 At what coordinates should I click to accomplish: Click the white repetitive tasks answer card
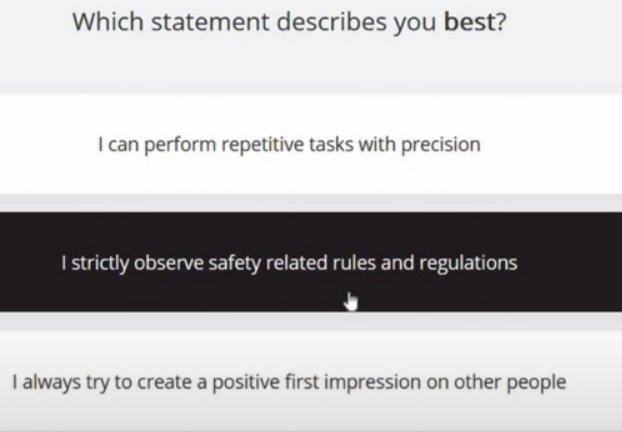[311, 144]
